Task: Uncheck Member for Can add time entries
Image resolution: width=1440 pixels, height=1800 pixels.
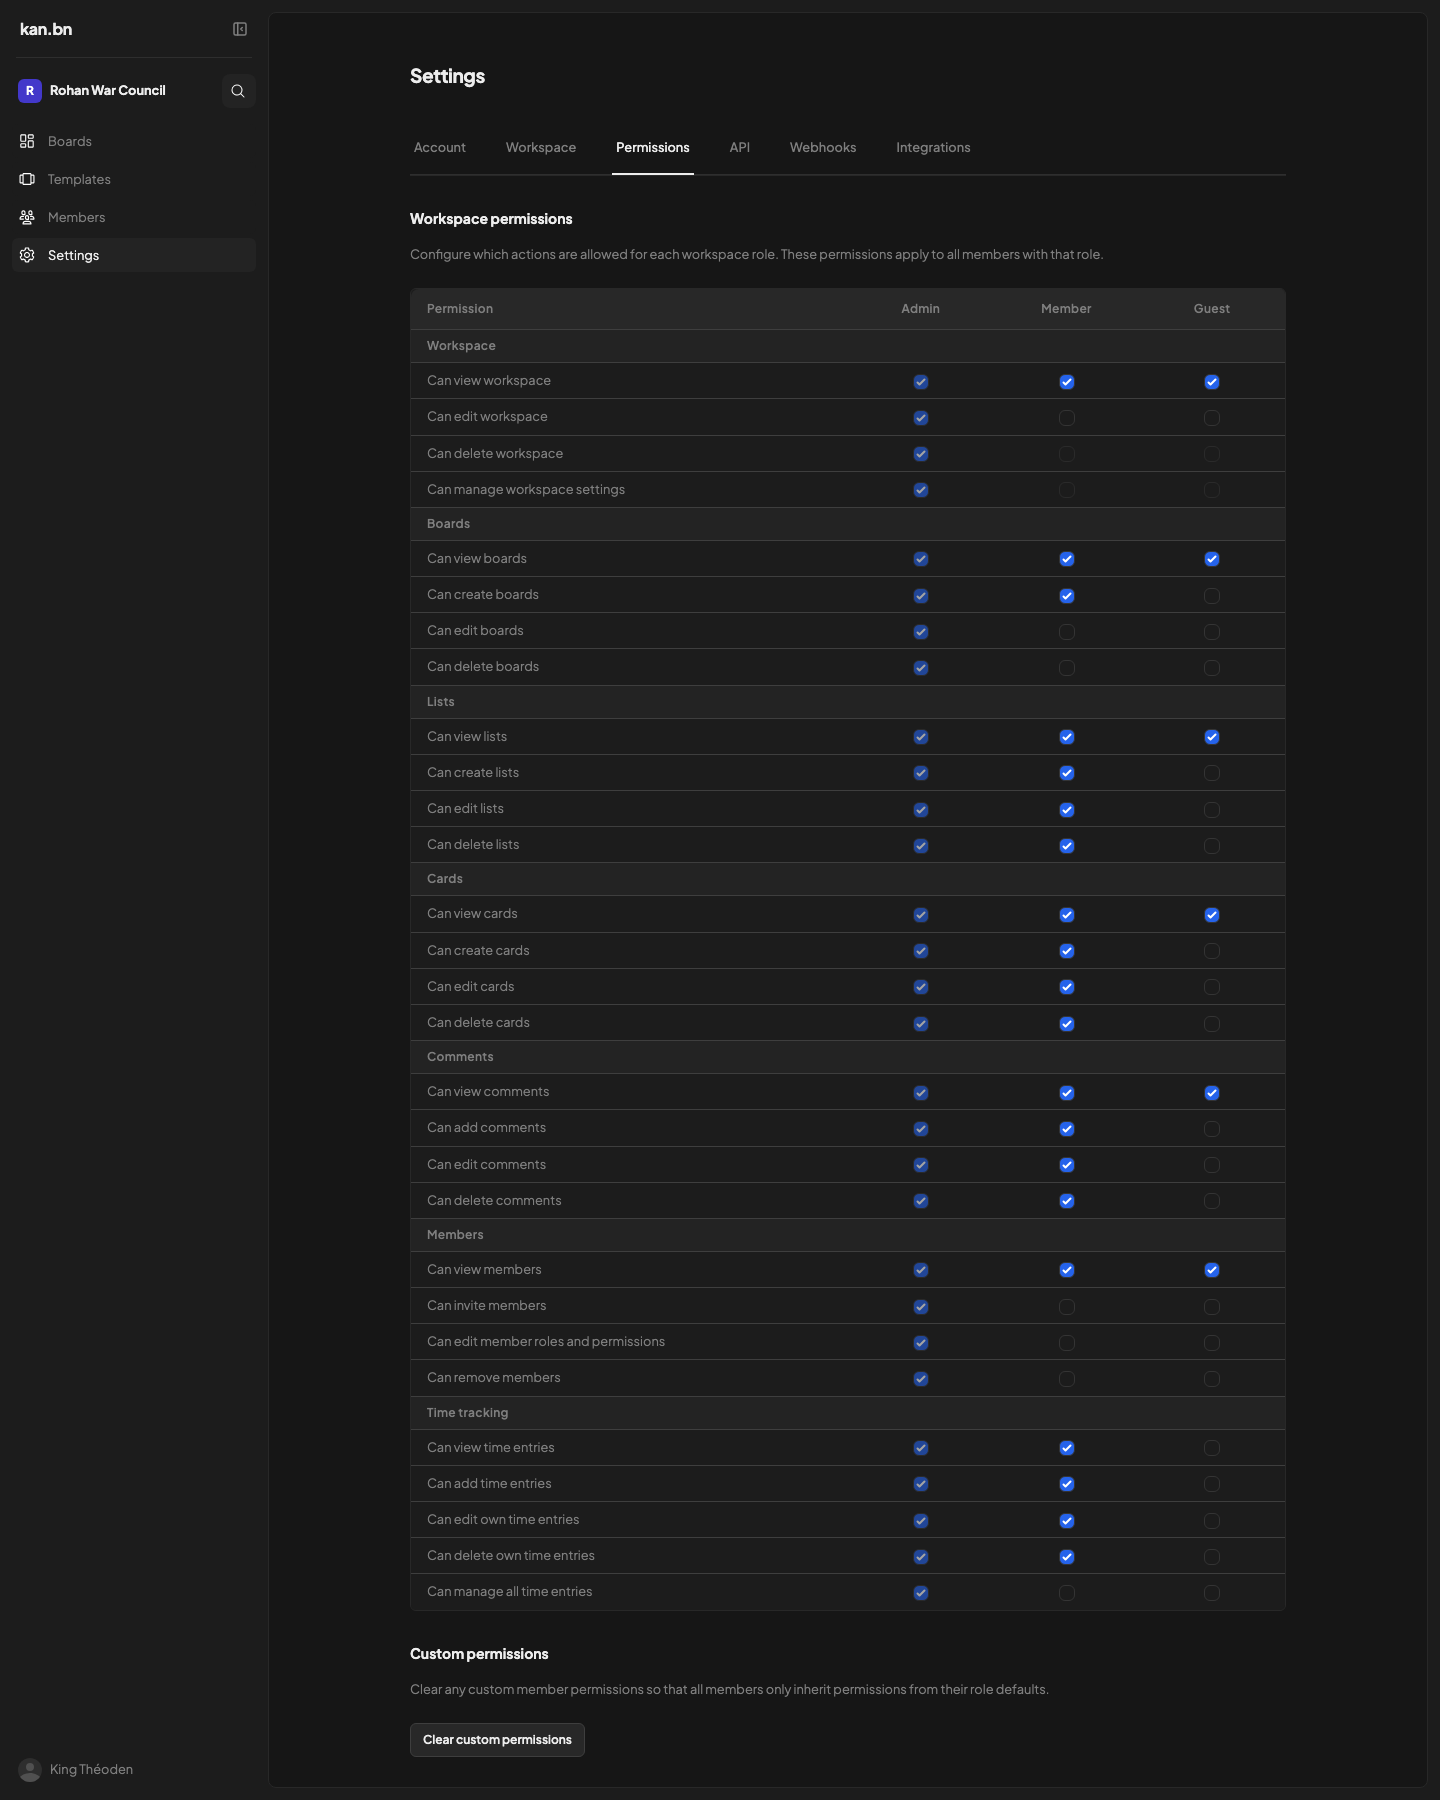Action: (x=1067, y=1484)
